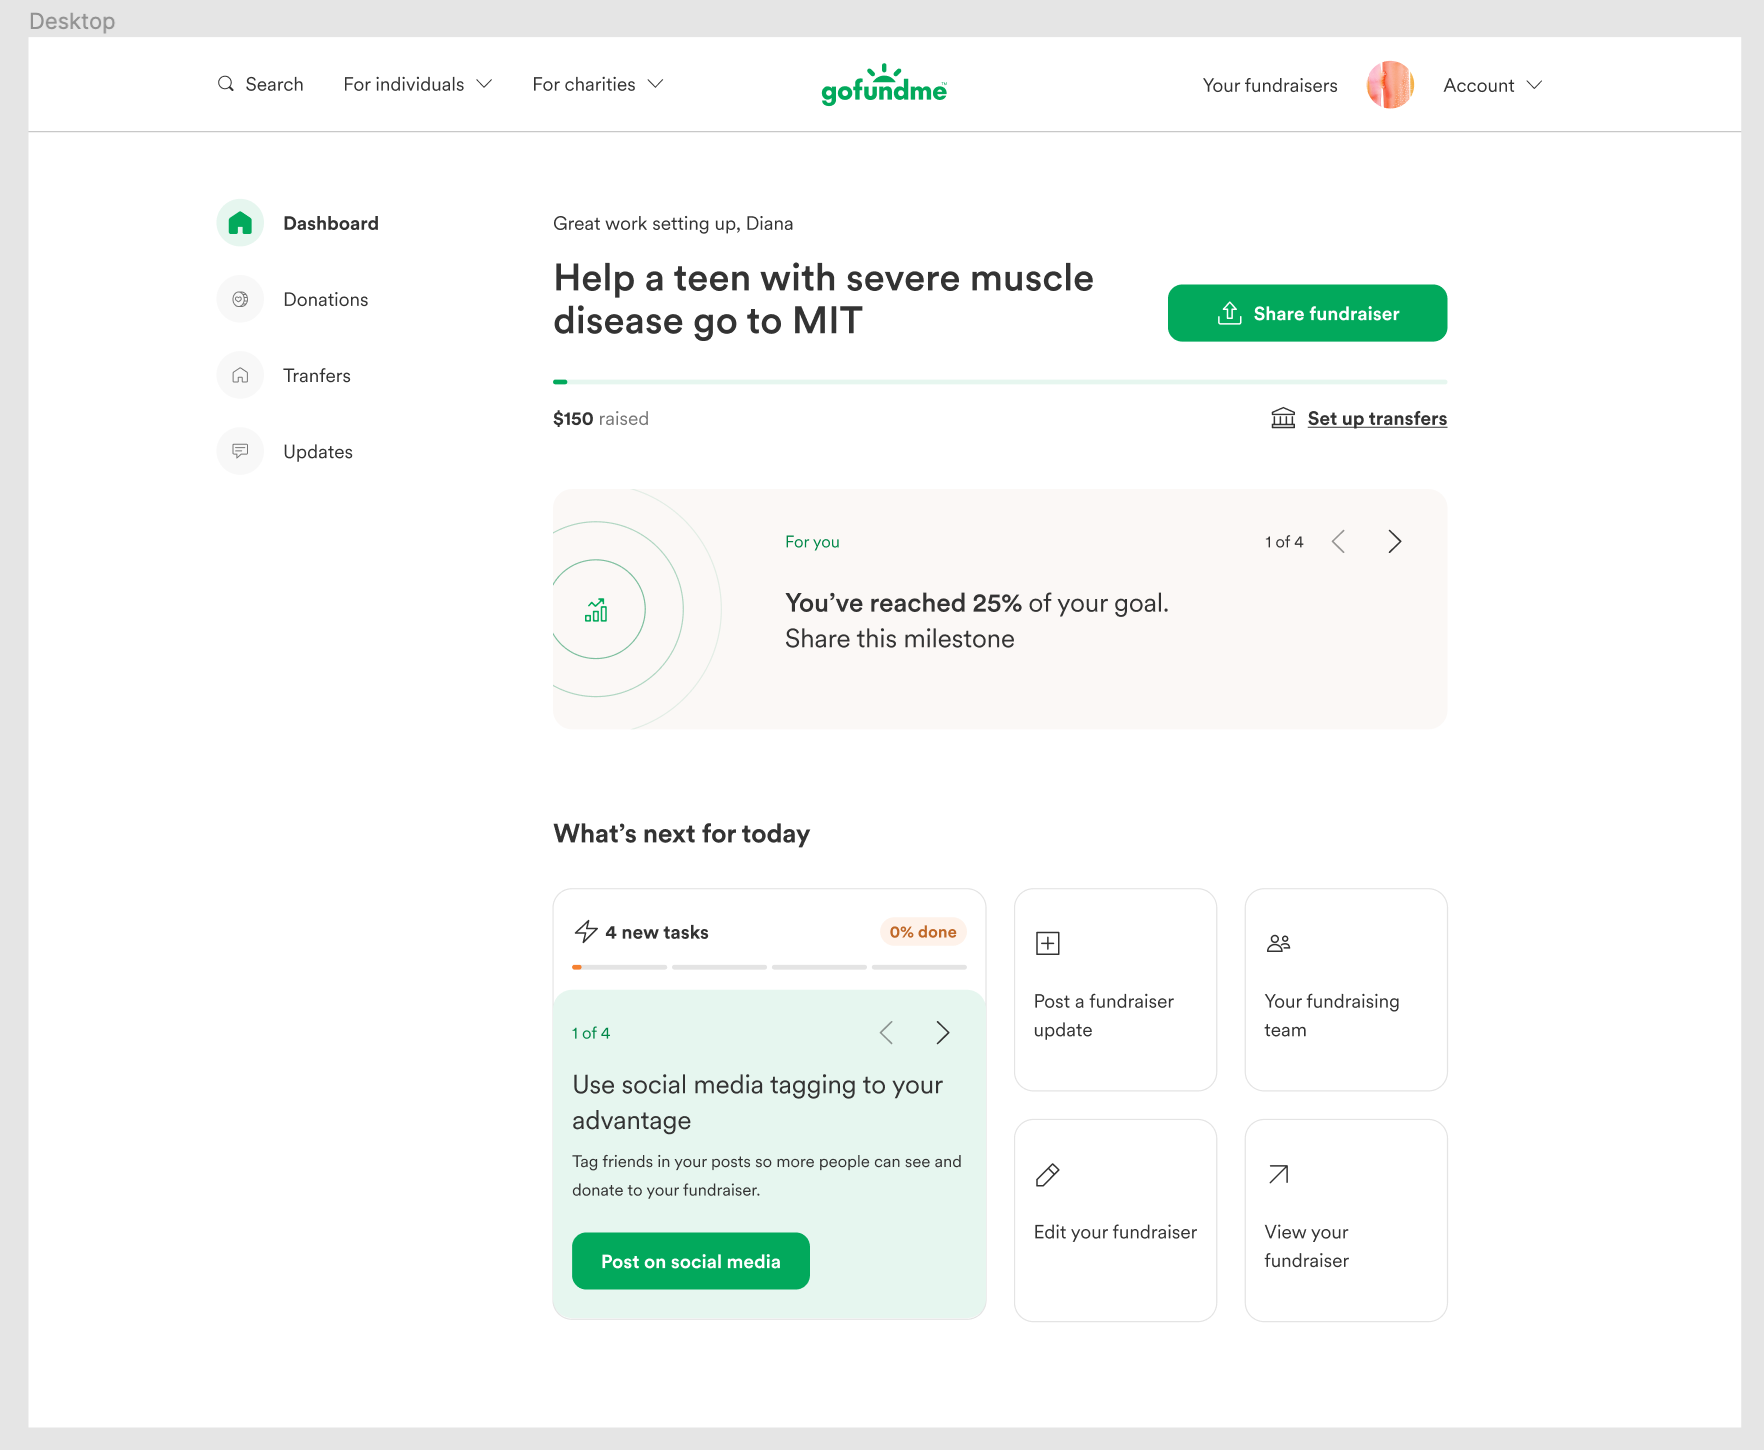The image size is (1764, 1450).
Task: Click the search magnifier icon
Action: tap(226, 84)
